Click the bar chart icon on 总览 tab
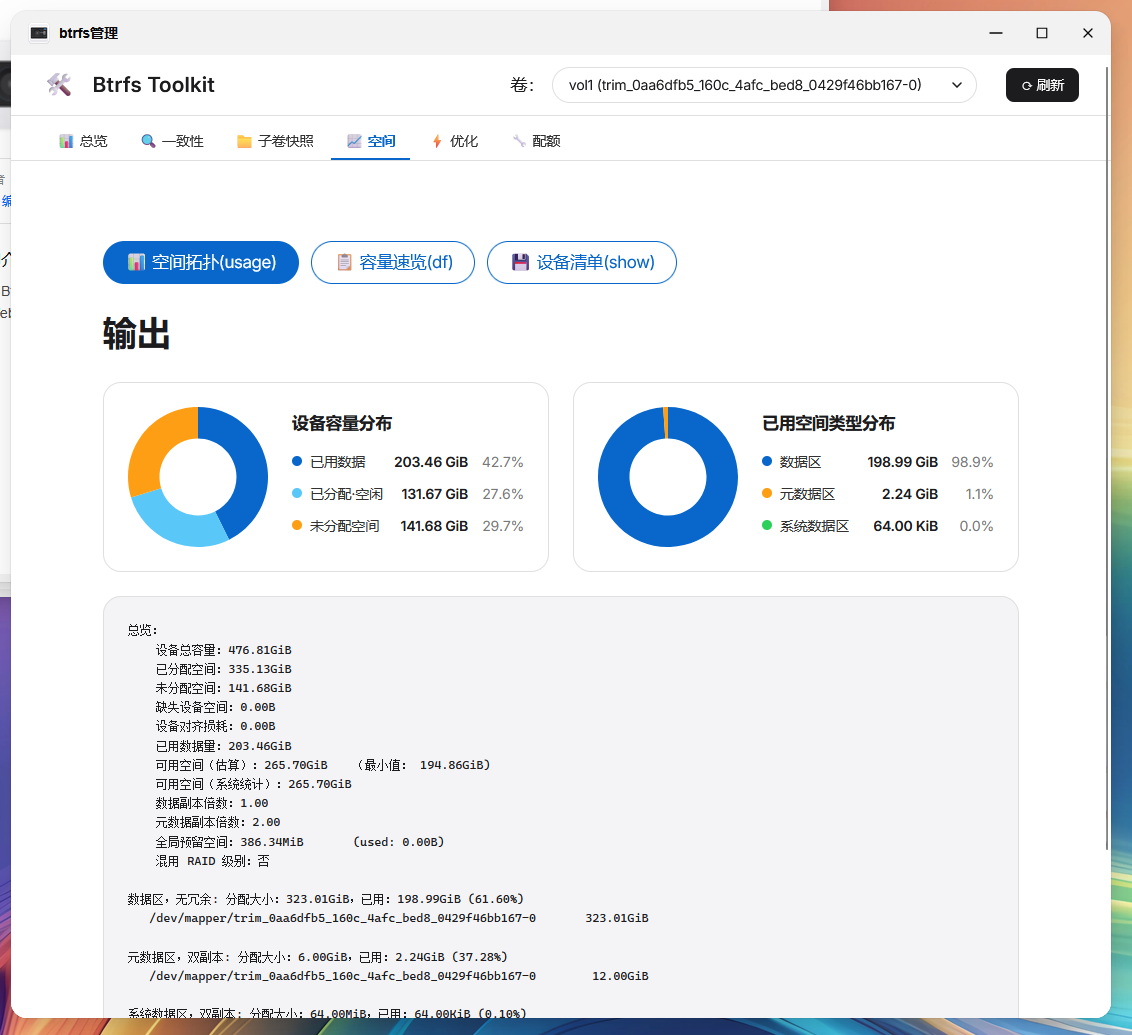 (x=66, y=141)
